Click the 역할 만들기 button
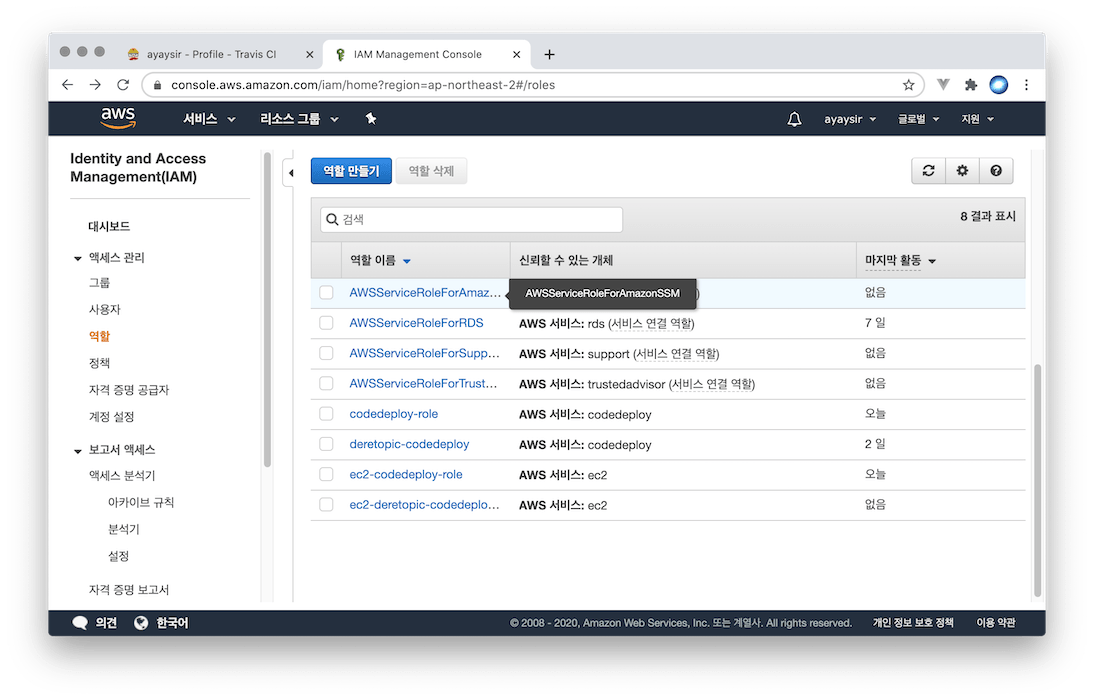The image size is (1094, 700). point(351,171)
